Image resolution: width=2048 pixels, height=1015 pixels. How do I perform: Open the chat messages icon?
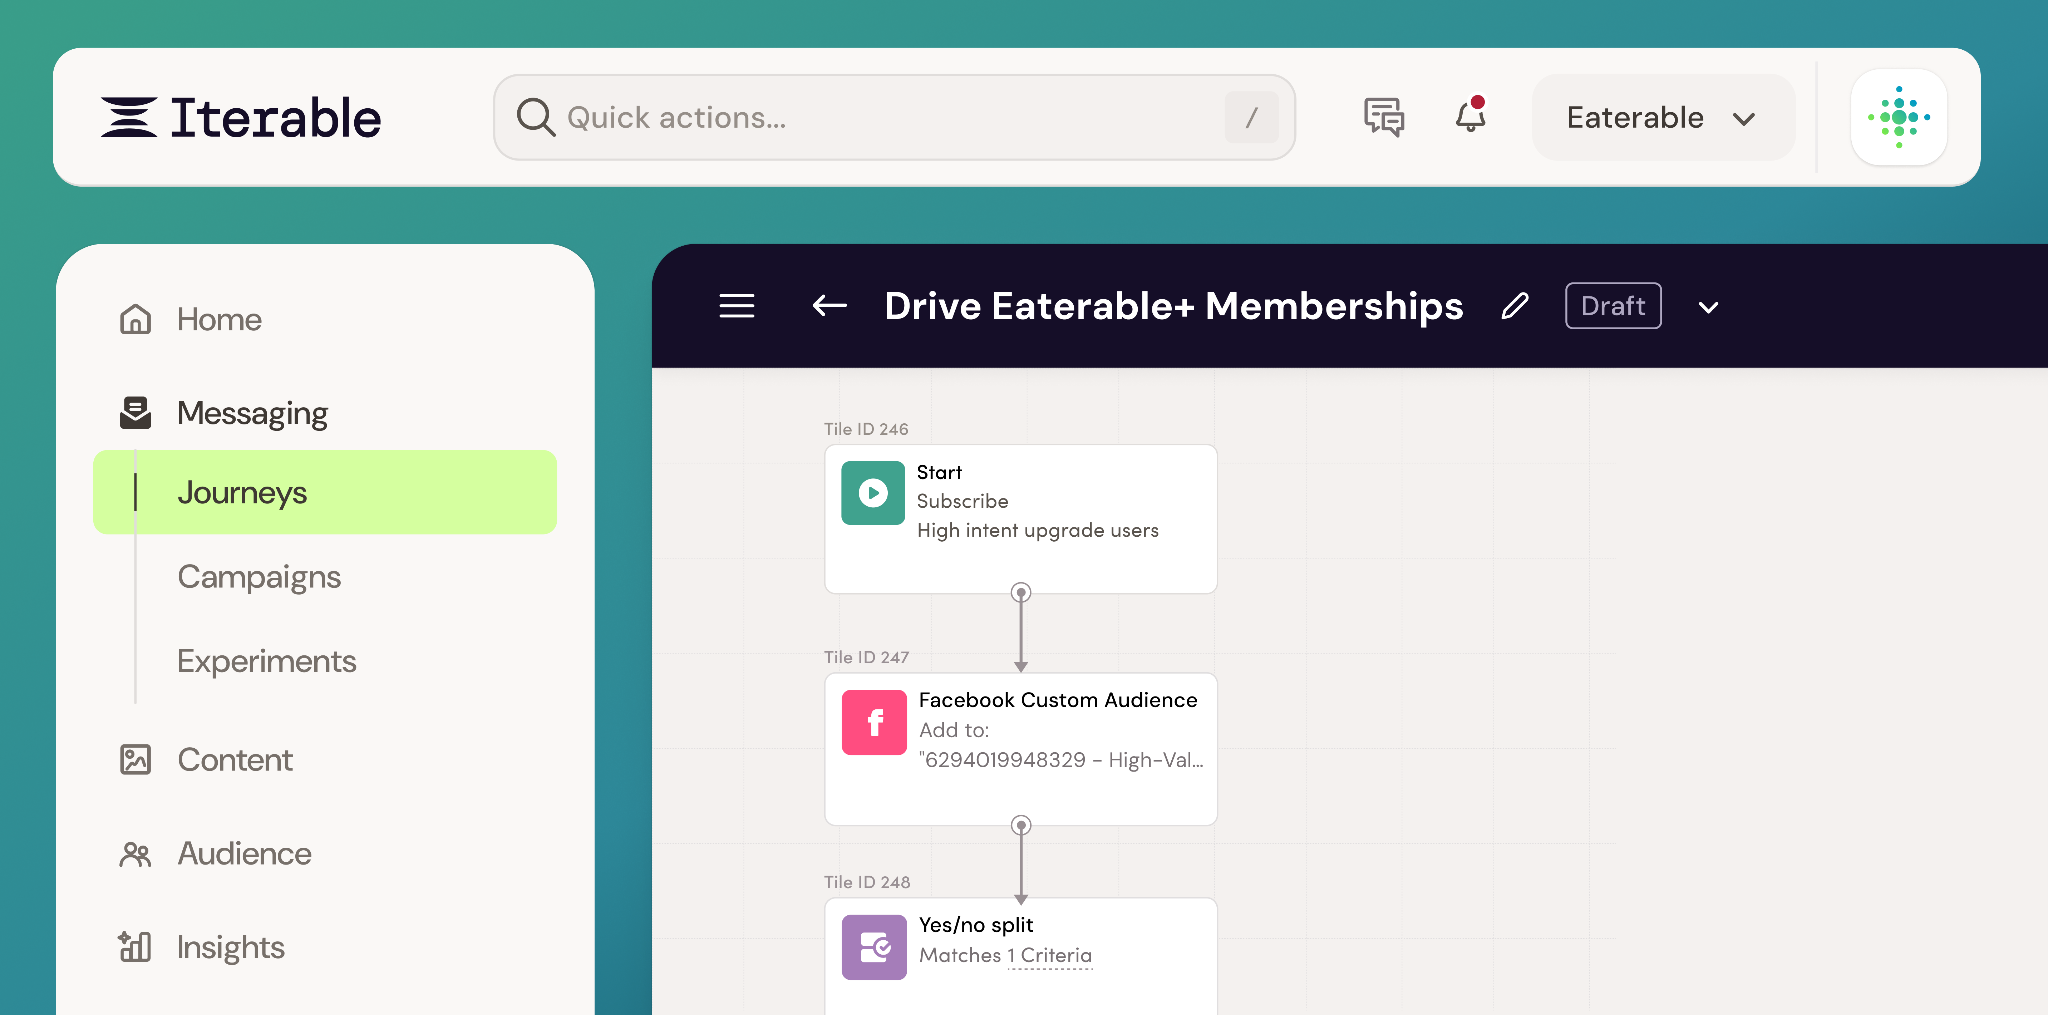click(x=1384, y=117)
